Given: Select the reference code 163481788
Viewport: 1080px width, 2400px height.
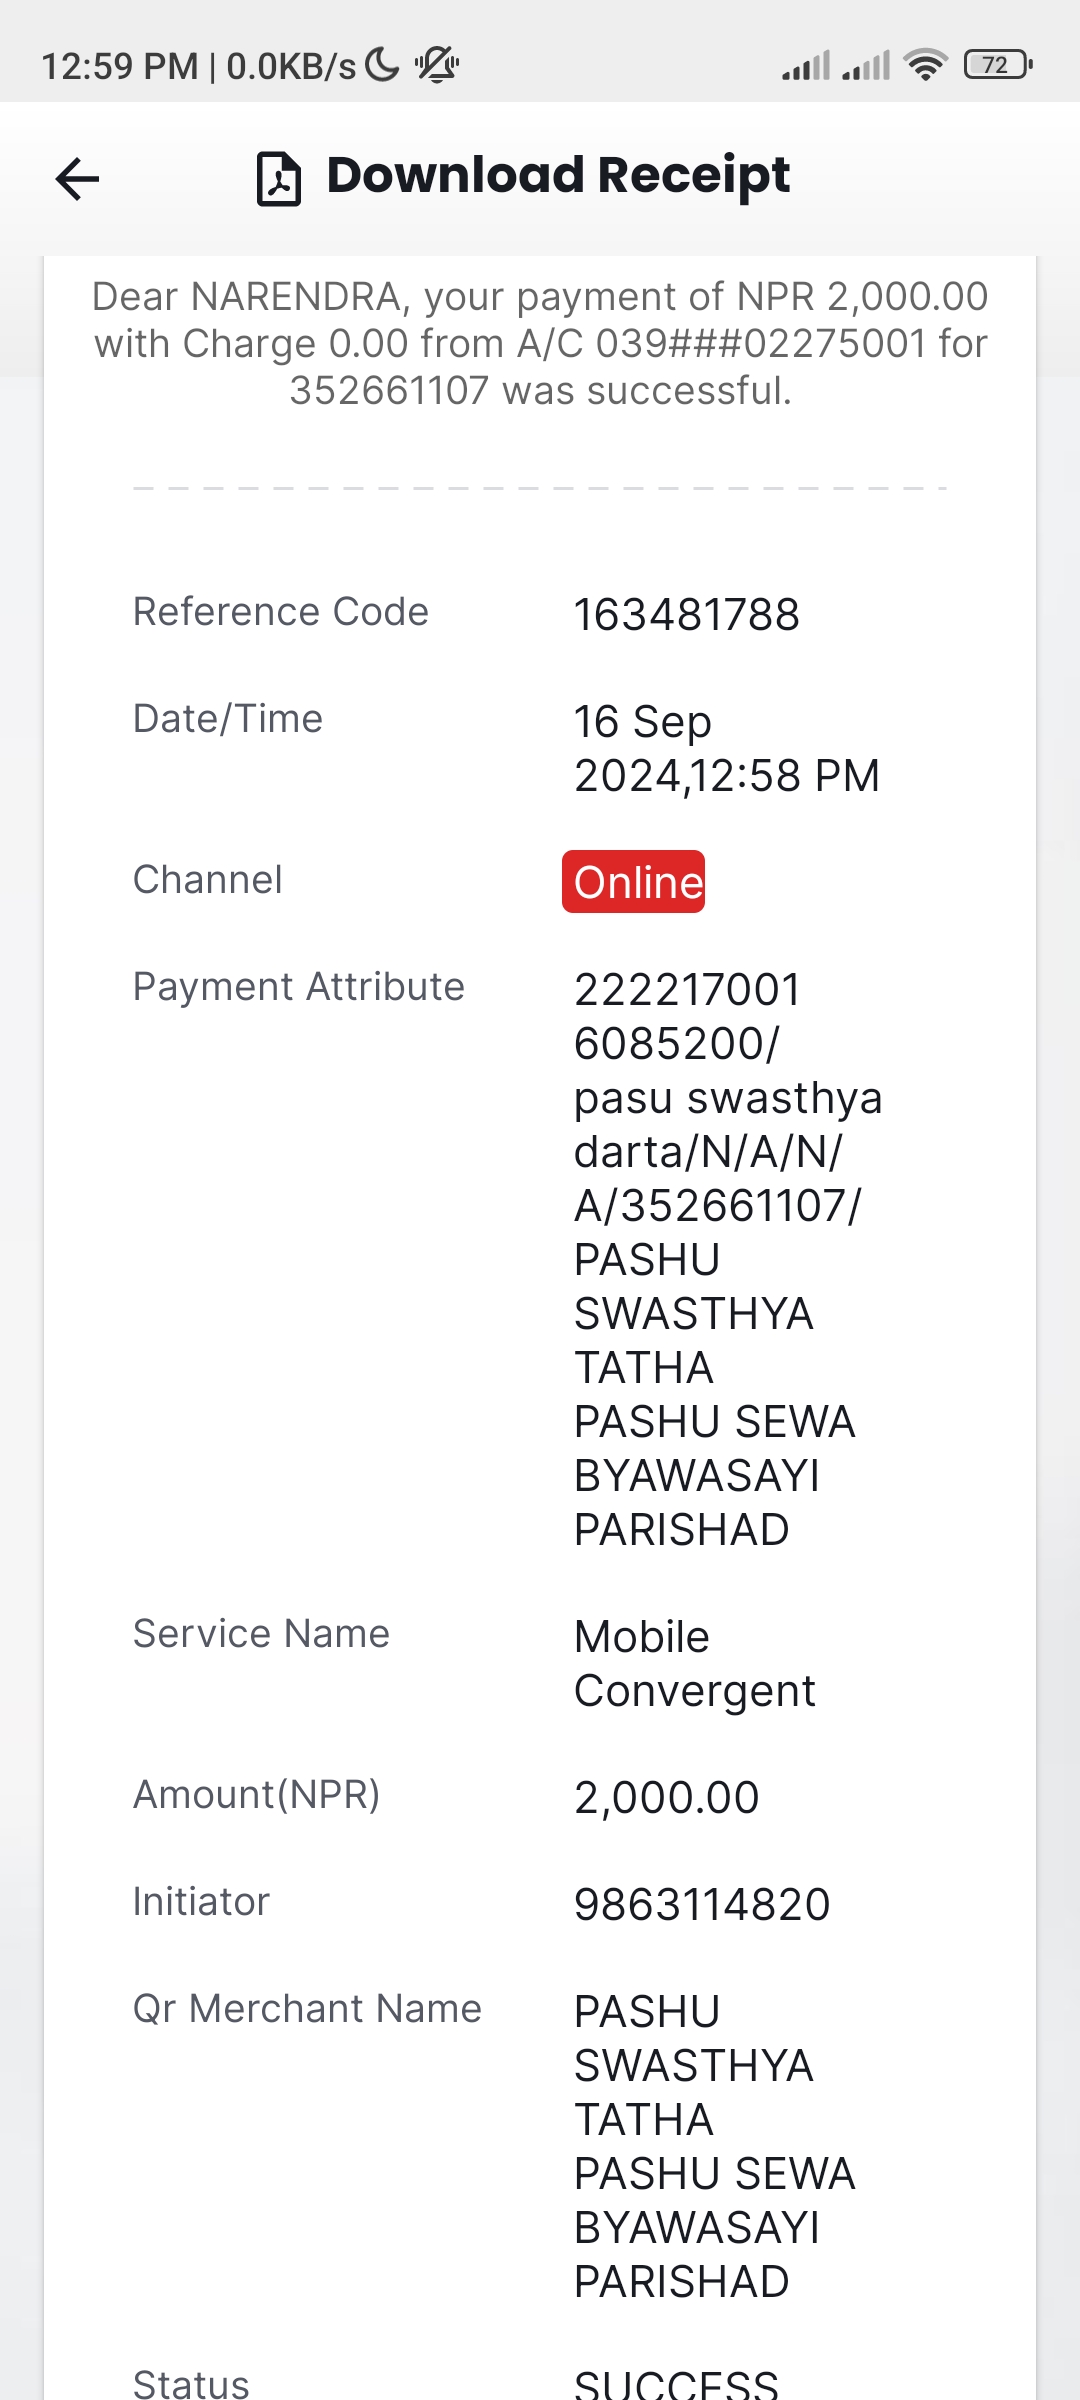Looking at the screenshot, I should pos(687,615).
